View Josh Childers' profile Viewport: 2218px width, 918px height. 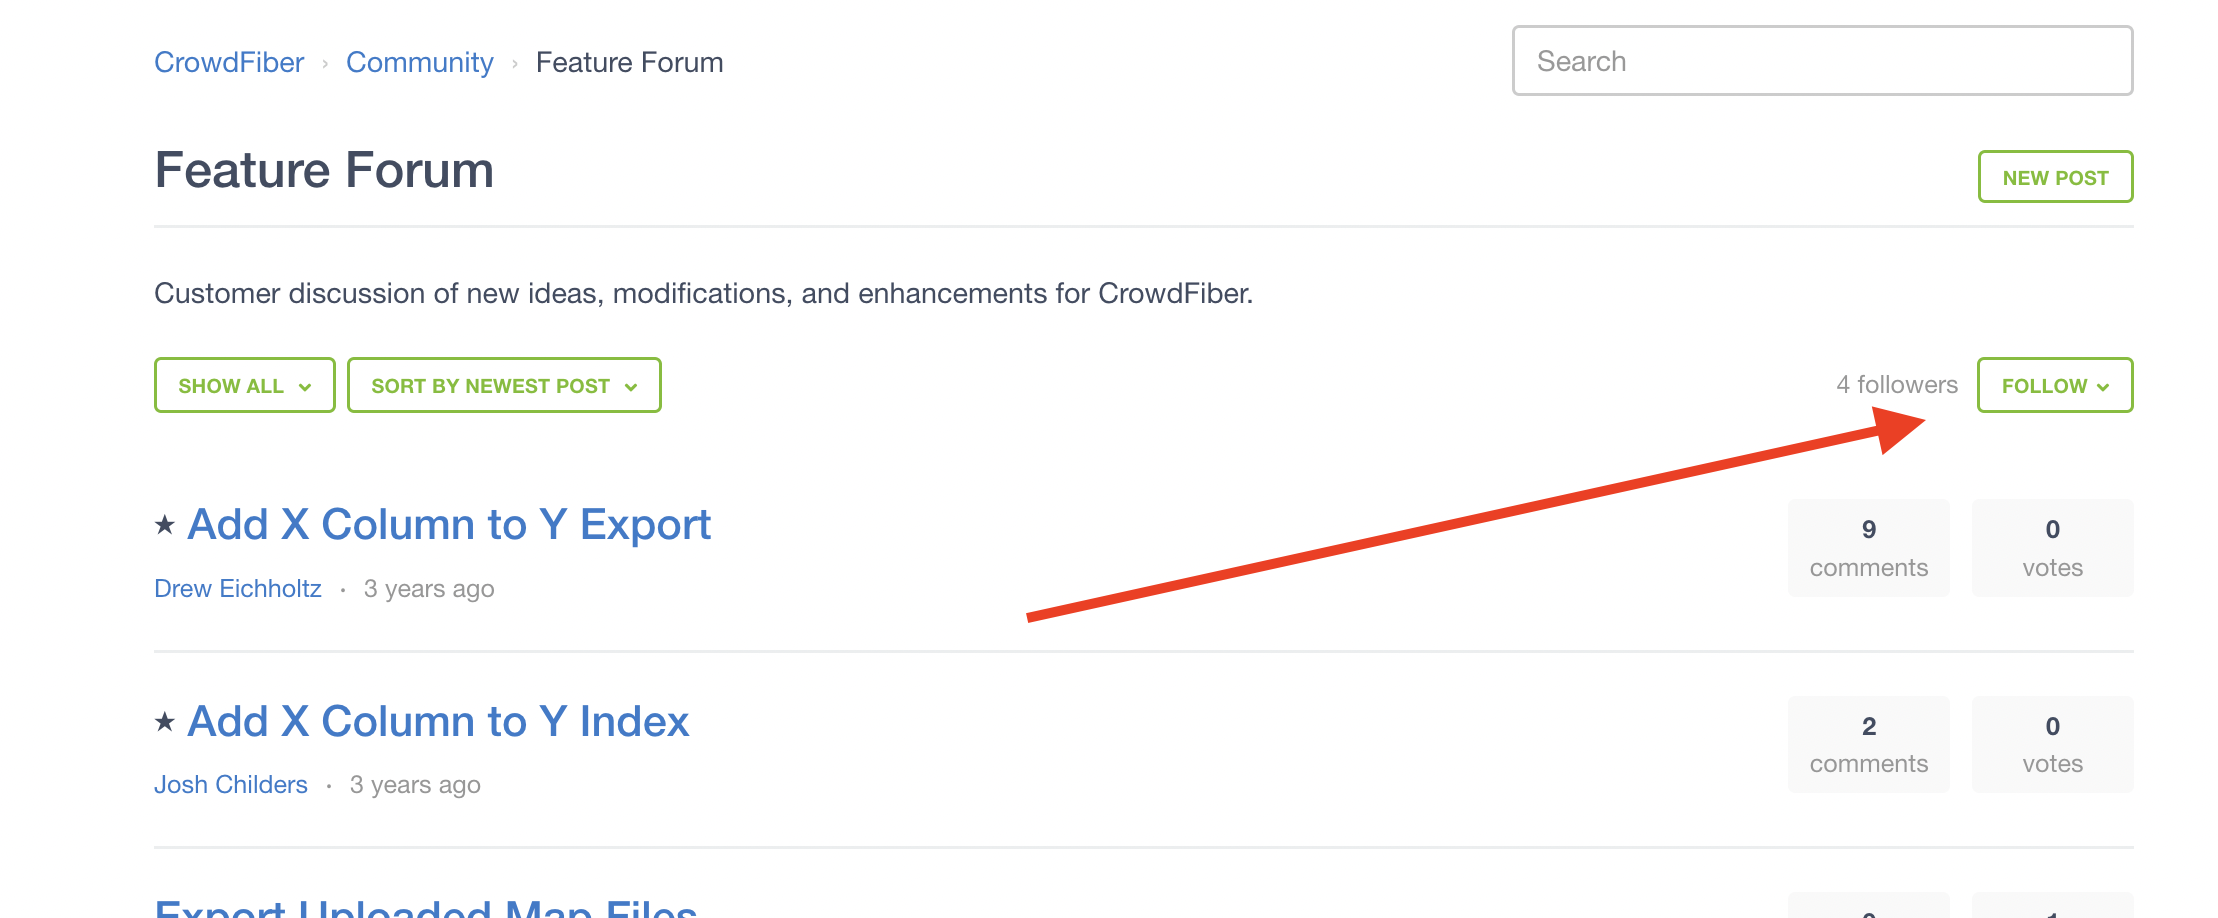pos(231,785)
